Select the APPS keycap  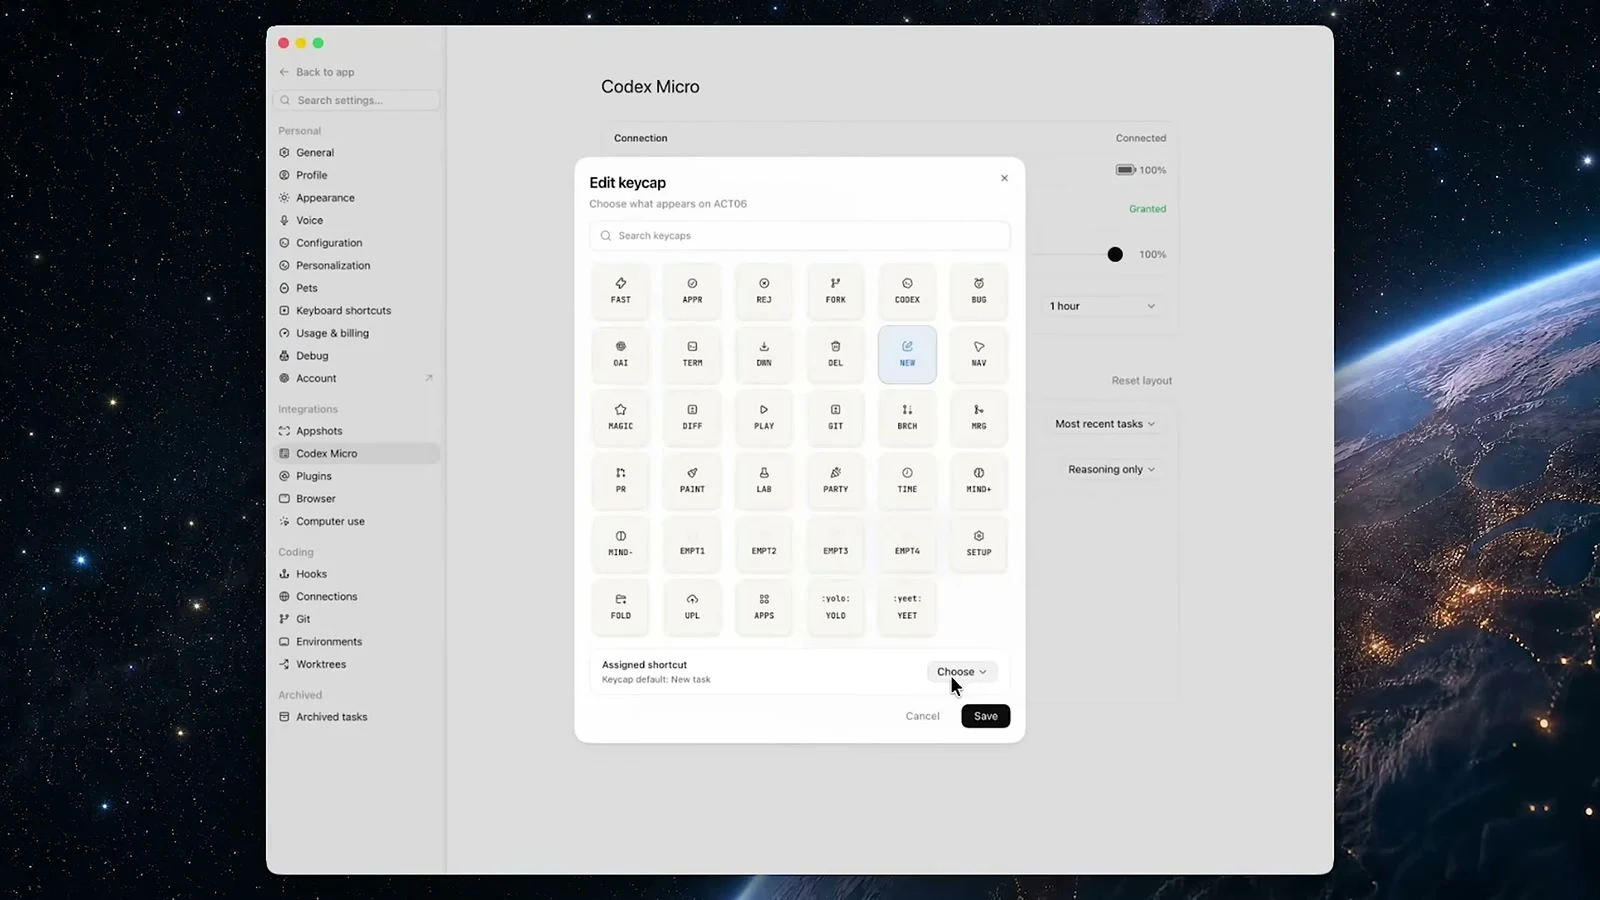764,607
